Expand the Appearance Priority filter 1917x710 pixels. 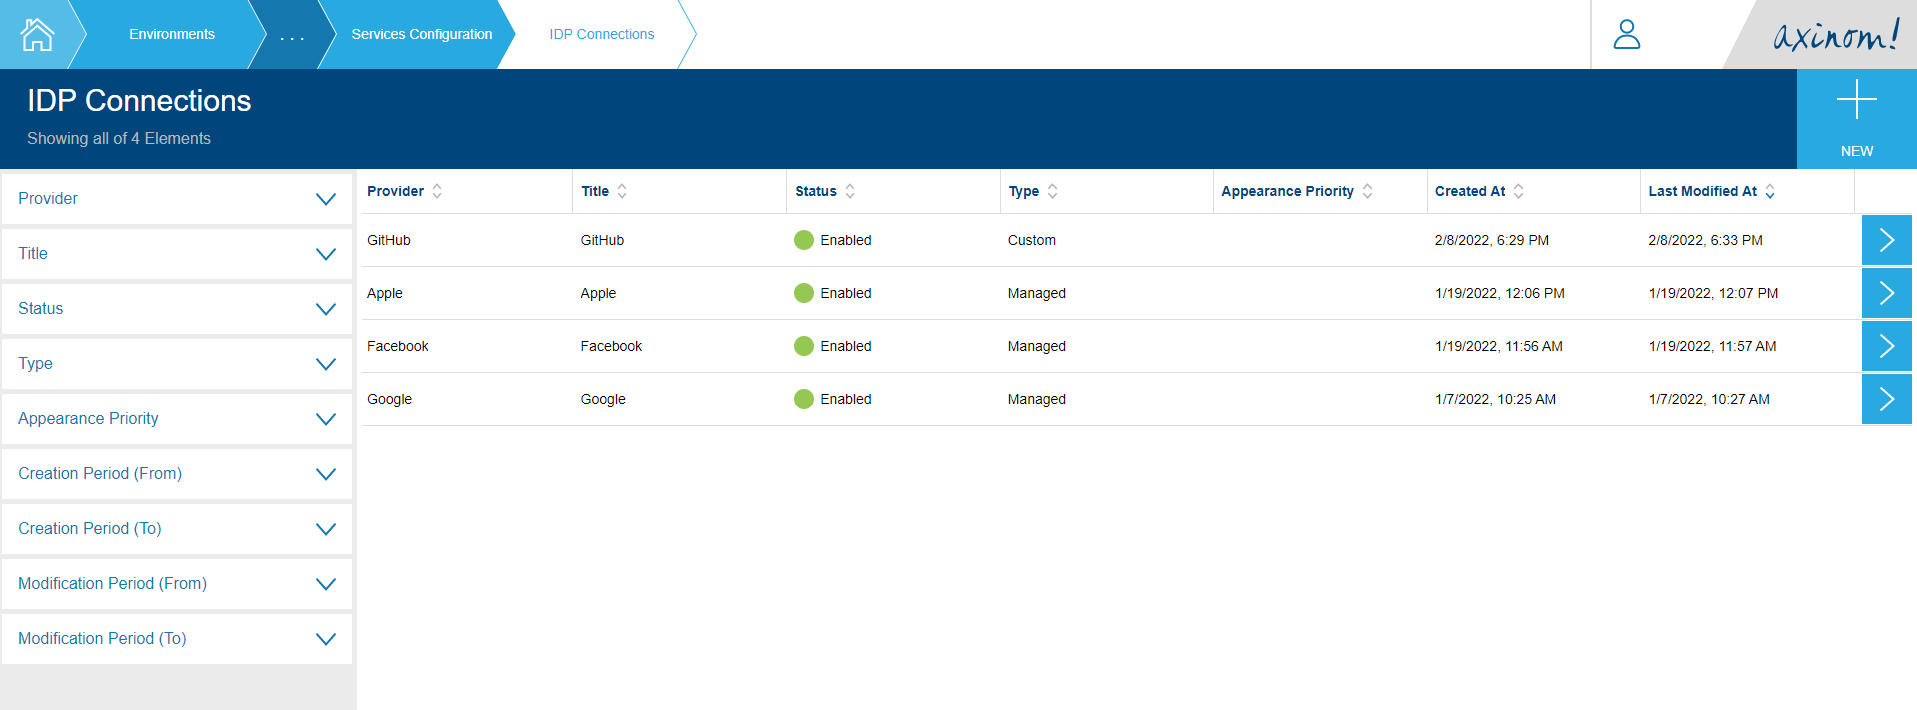click(x=325, y=419)
